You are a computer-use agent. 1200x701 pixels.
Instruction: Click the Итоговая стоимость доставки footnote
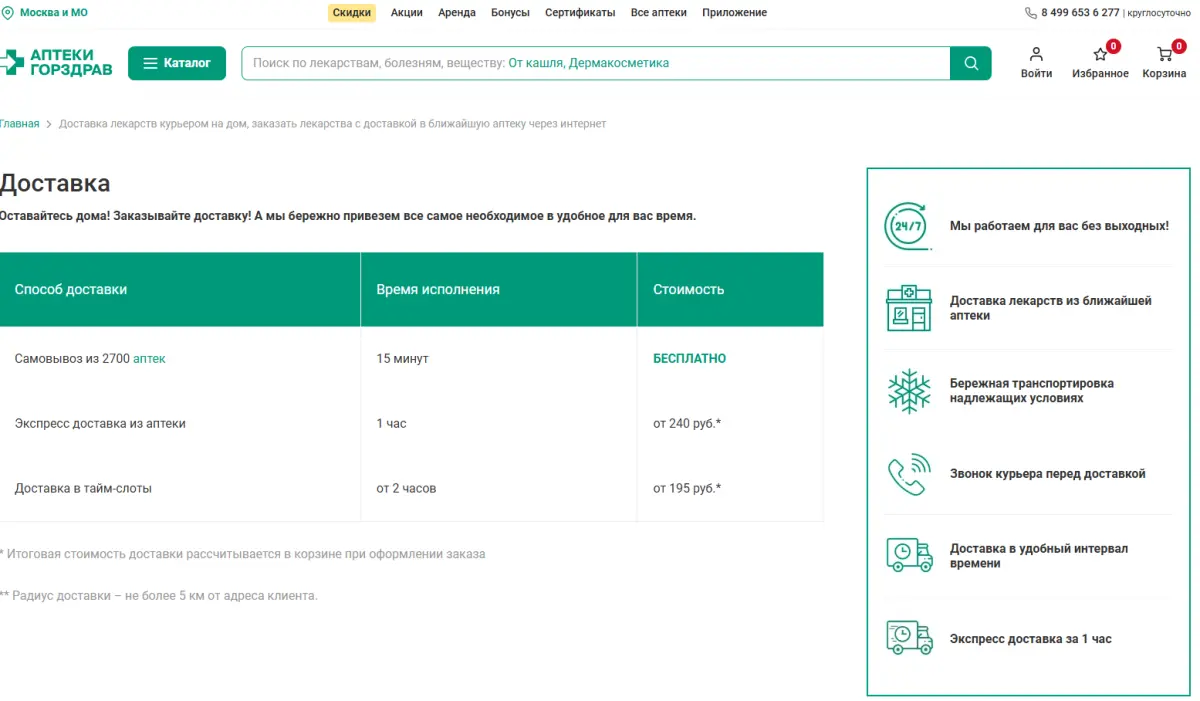[243, 553]
